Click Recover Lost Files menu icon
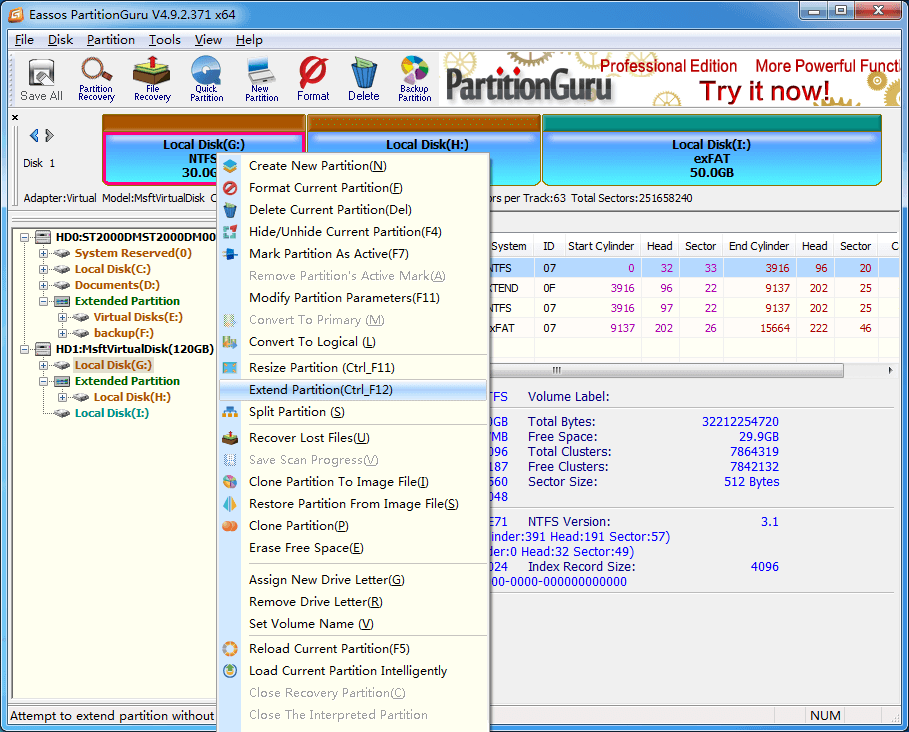The width and height of the screenshot is (909, 732). coord(230,438)
